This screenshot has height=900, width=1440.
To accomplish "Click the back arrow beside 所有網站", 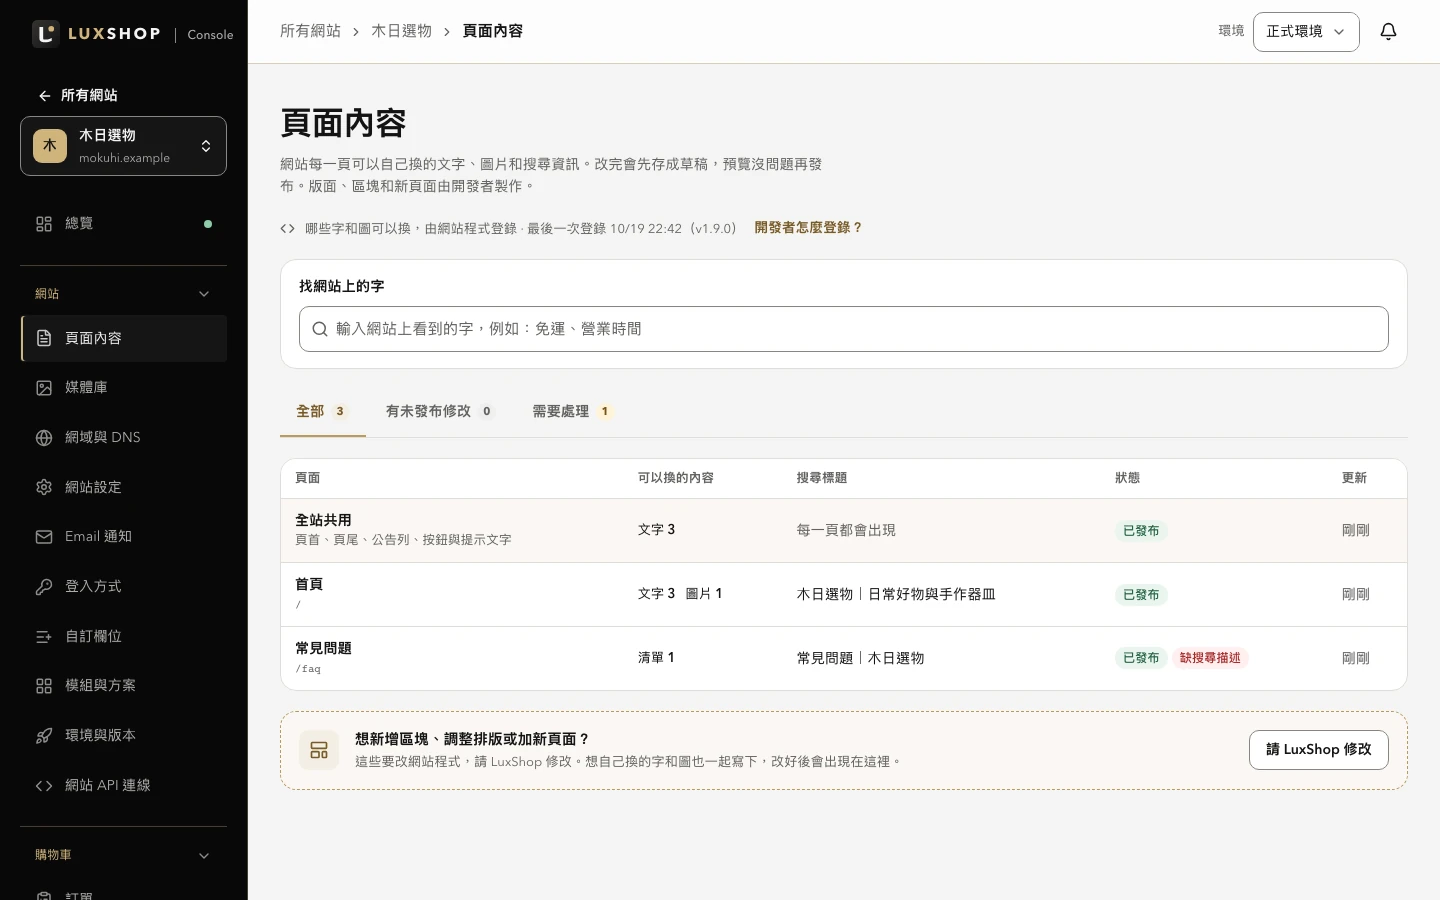I will 44,96.
